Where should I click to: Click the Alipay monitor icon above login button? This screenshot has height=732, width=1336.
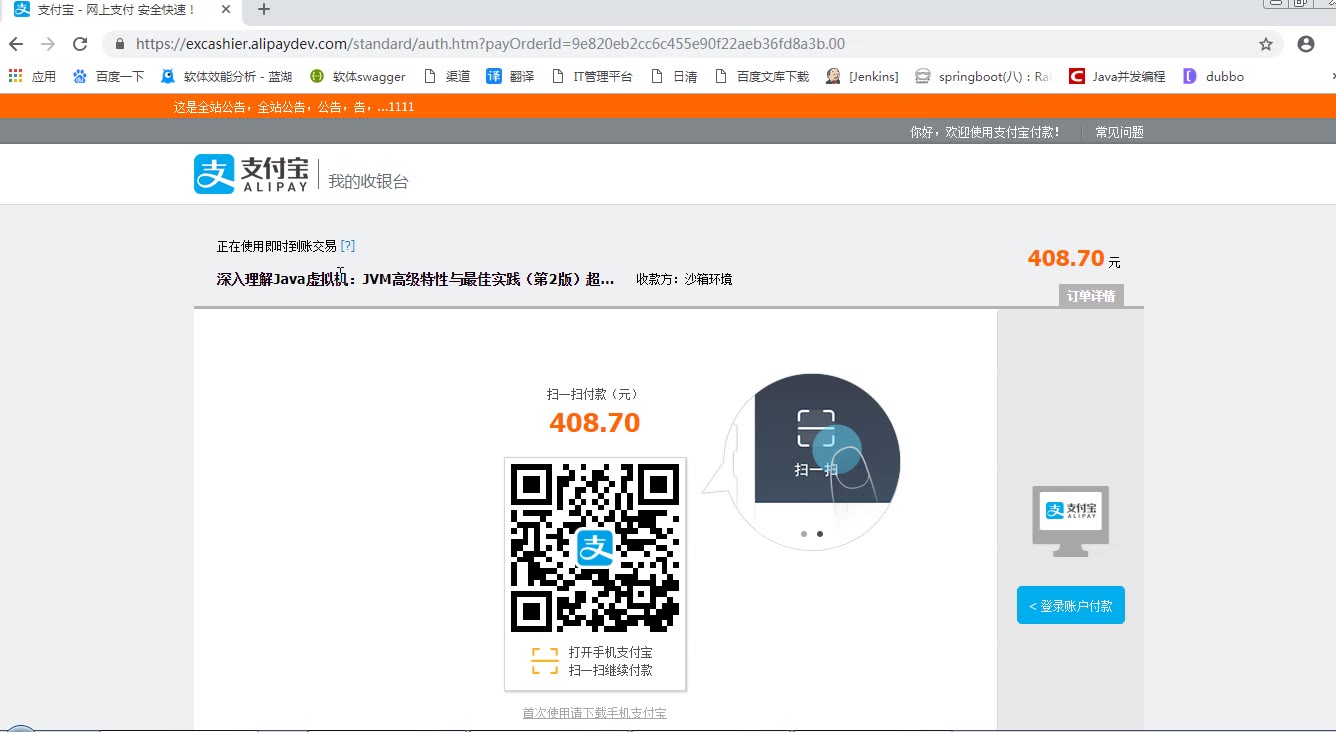pyautogui.click(x=1071, y=521)
